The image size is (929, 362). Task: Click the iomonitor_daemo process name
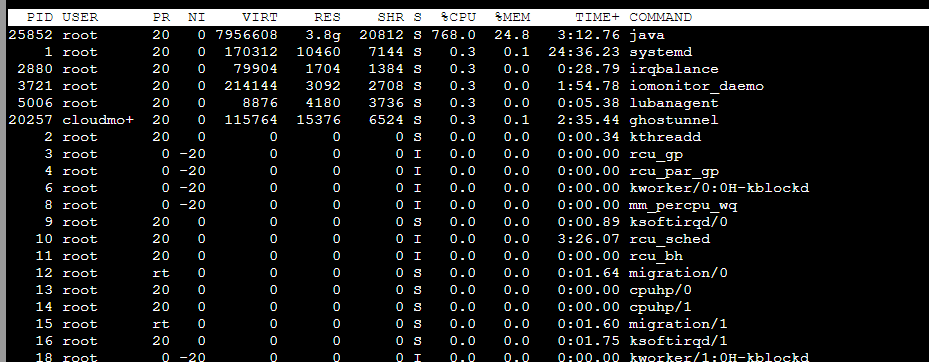click(696, 87)
